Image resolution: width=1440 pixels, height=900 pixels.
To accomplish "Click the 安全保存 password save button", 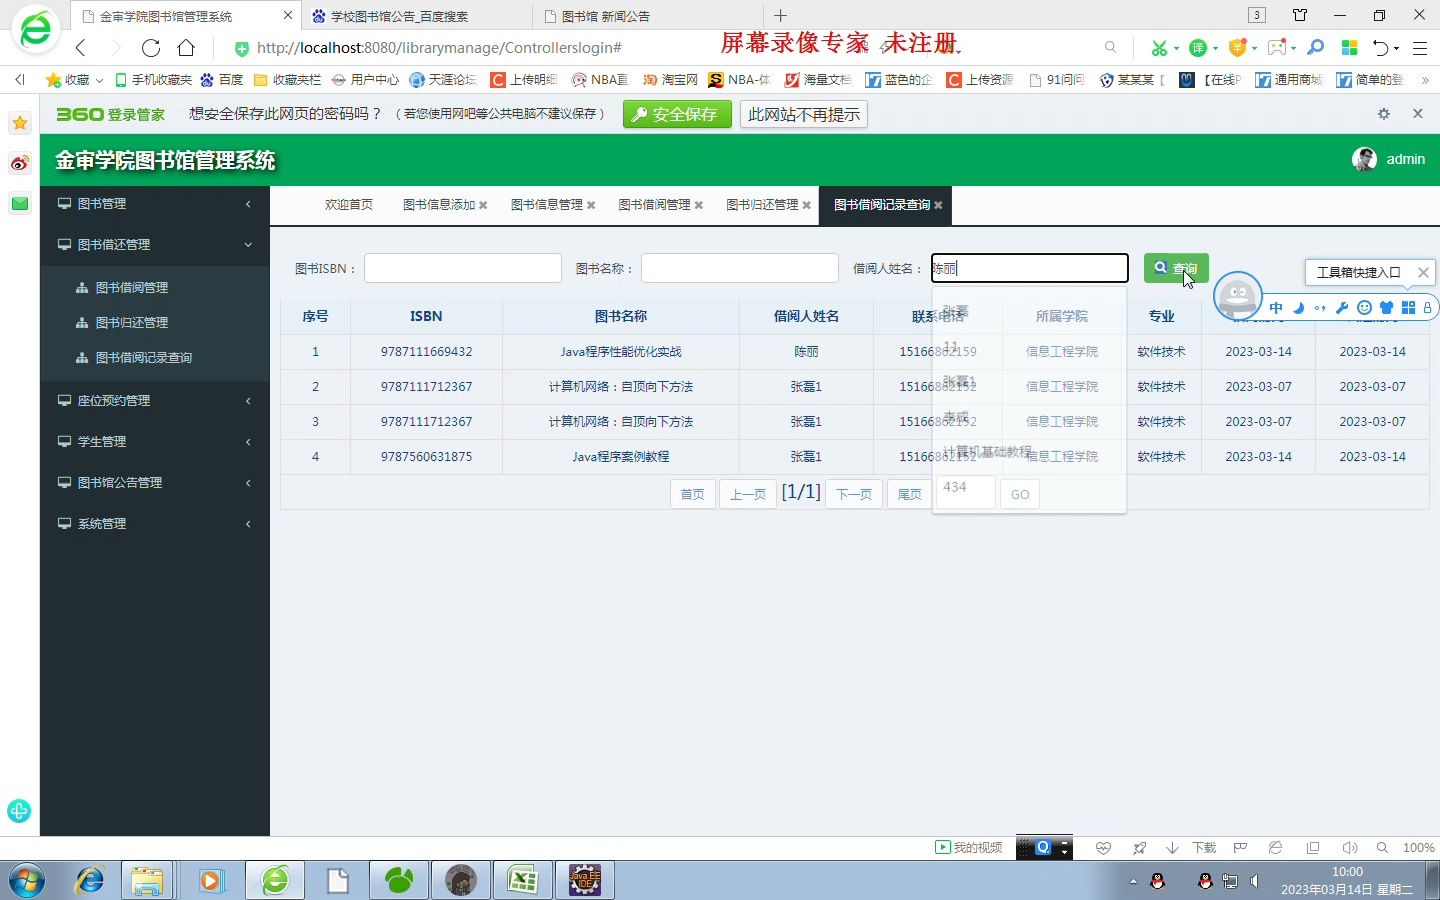I will pyautogui.click(x=677, y=114).
